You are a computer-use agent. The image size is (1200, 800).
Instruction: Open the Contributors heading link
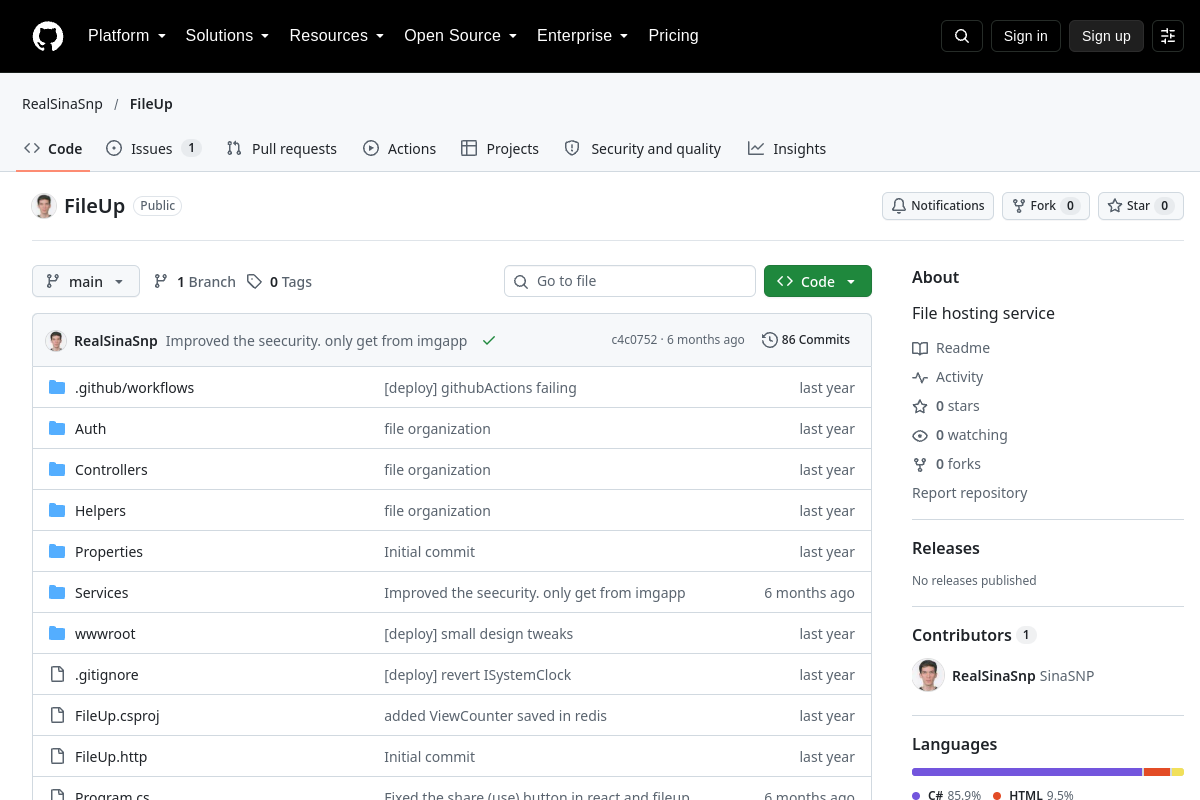(974, 635)
